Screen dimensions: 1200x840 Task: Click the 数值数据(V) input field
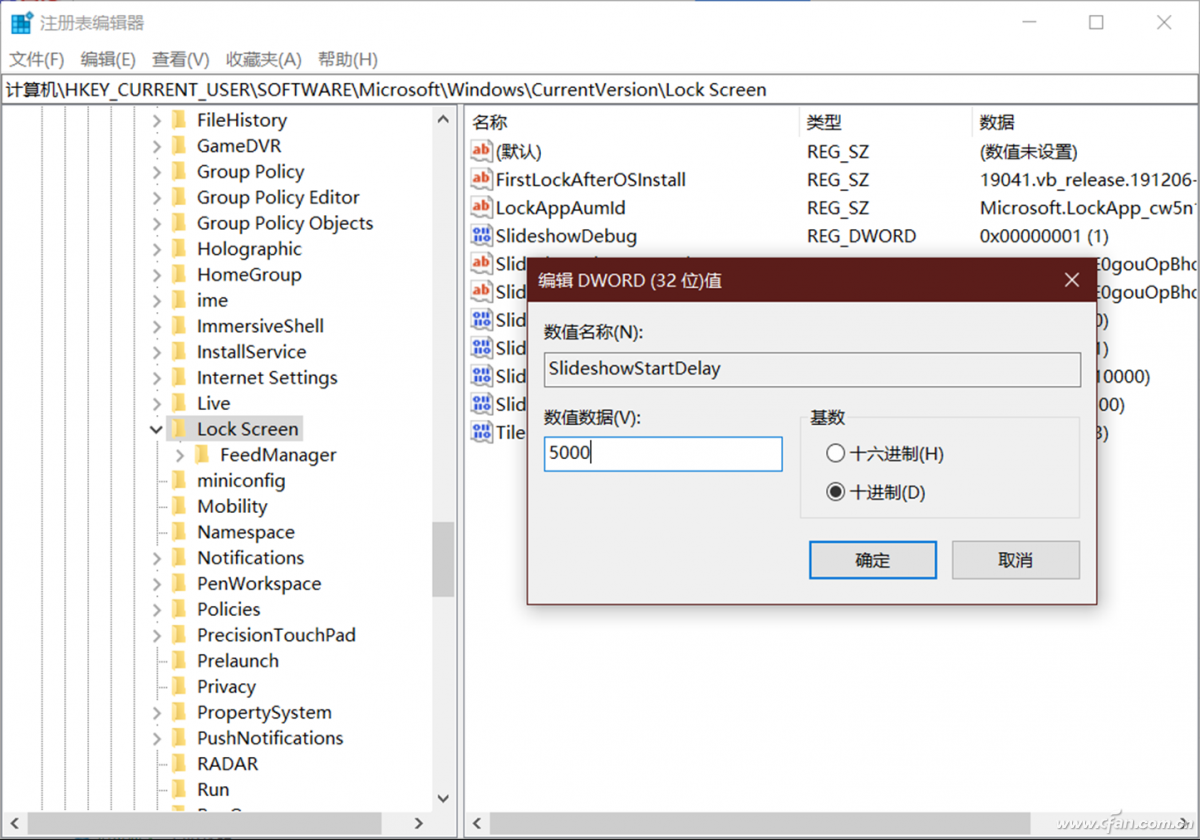tap(663, 454)
